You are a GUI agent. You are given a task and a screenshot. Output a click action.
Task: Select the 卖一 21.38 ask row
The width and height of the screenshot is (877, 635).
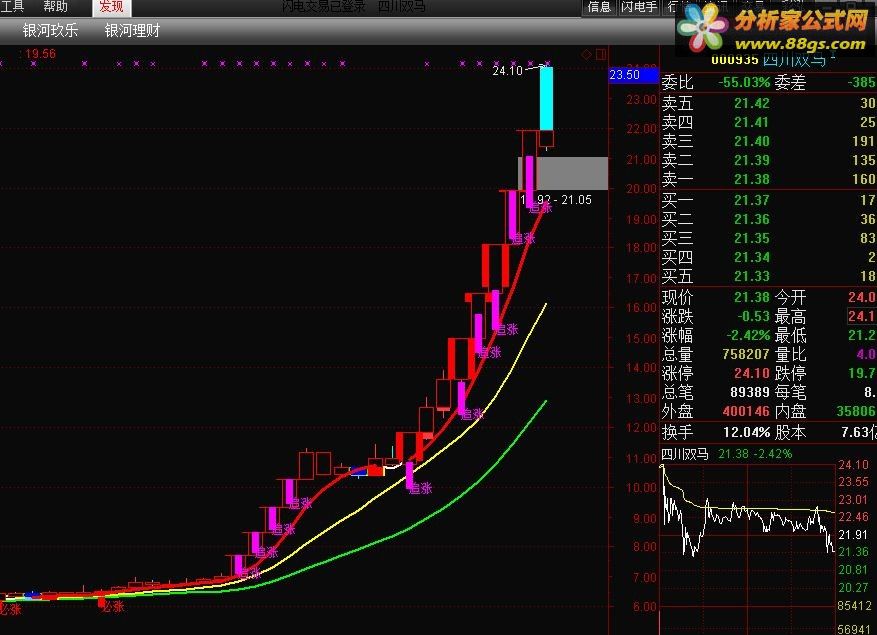[768, 179]
